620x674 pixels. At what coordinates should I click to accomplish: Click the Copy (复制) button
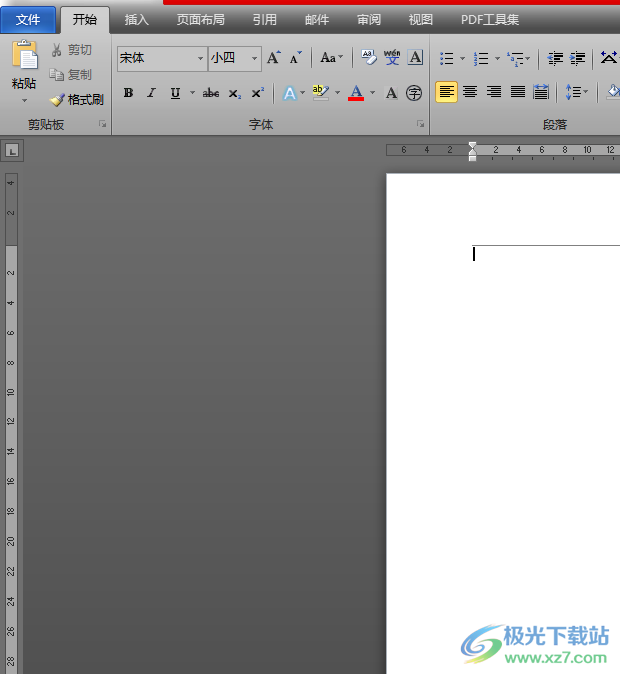click(x=70, y=75)
